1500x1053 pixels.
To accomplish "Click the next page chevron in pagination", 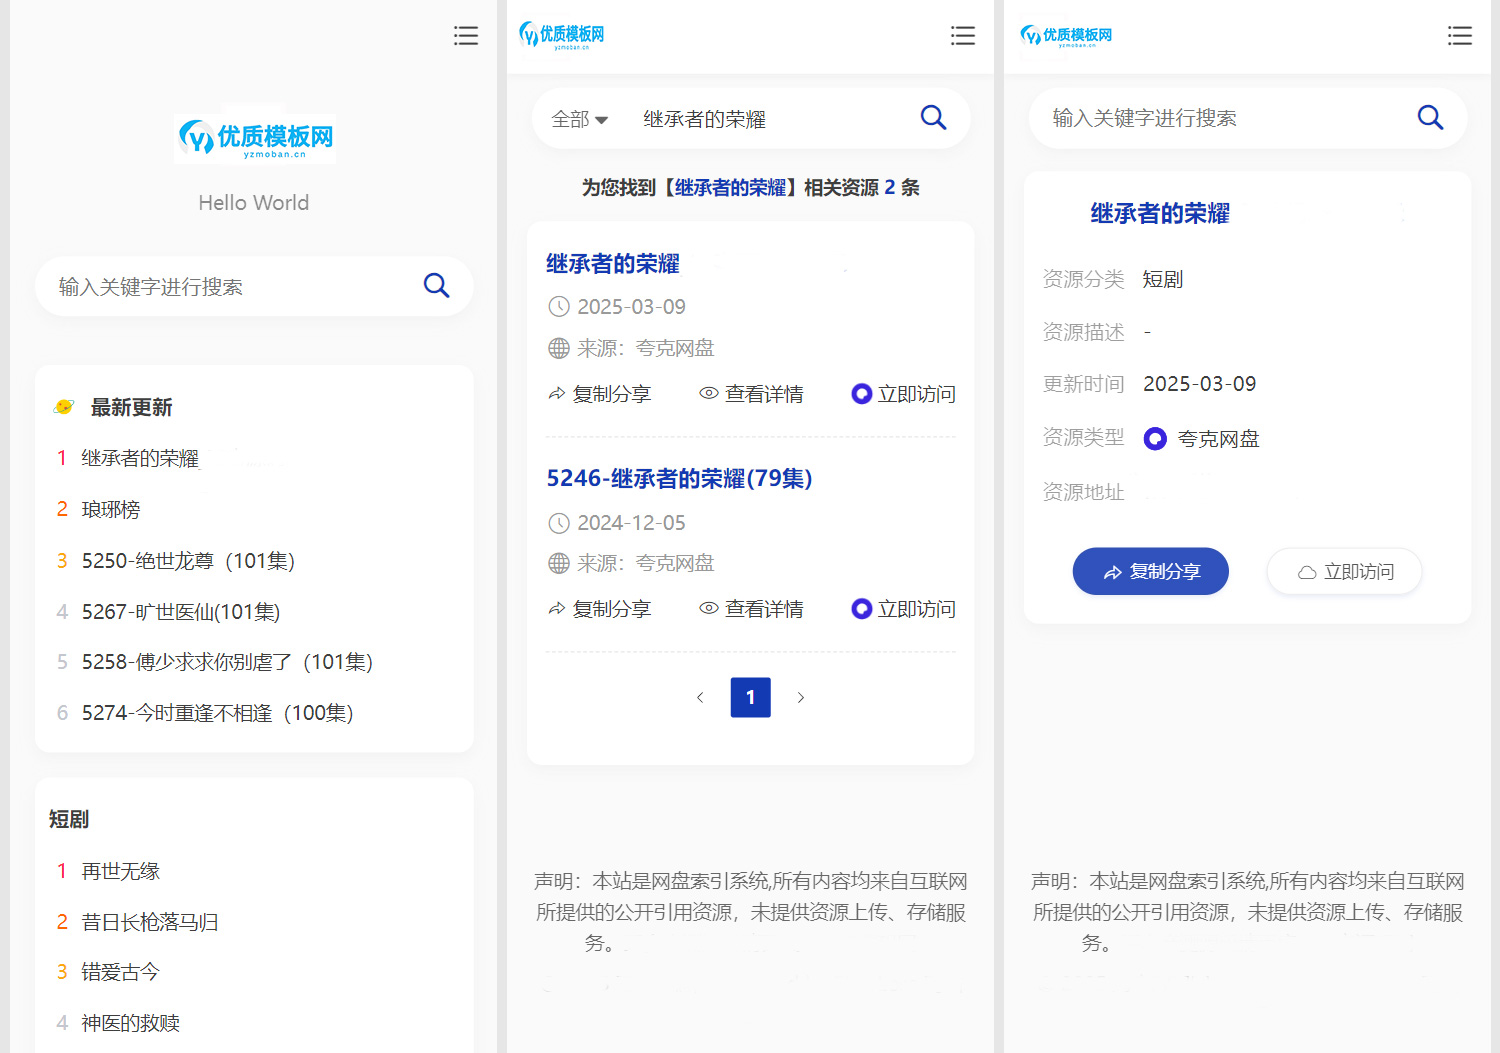I will coord(801,697).
